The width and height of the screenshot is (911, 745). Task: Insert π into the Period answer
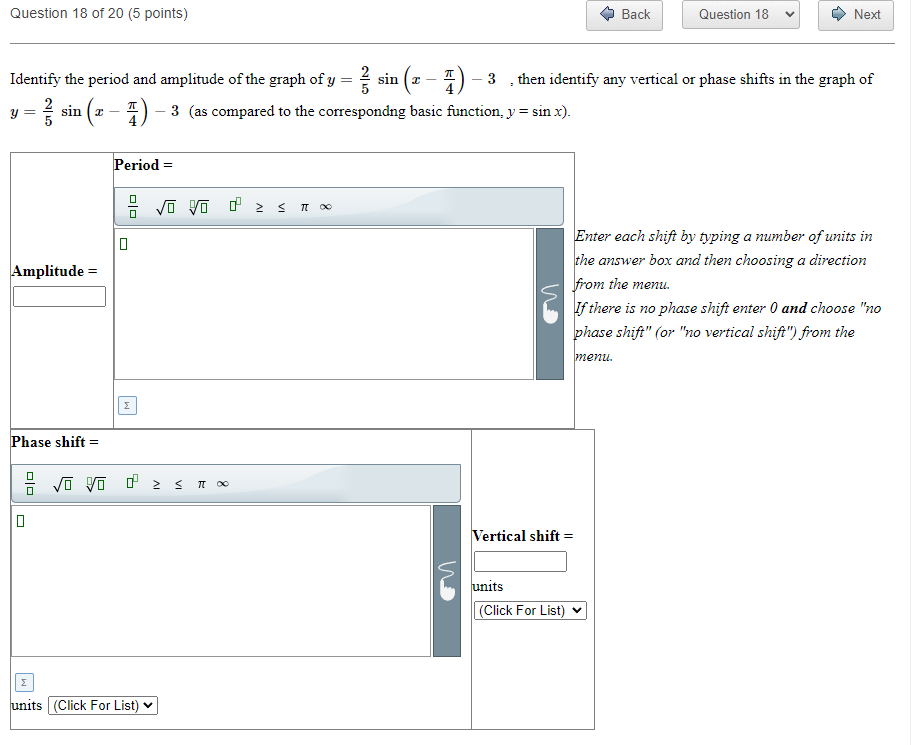point(303,206)
